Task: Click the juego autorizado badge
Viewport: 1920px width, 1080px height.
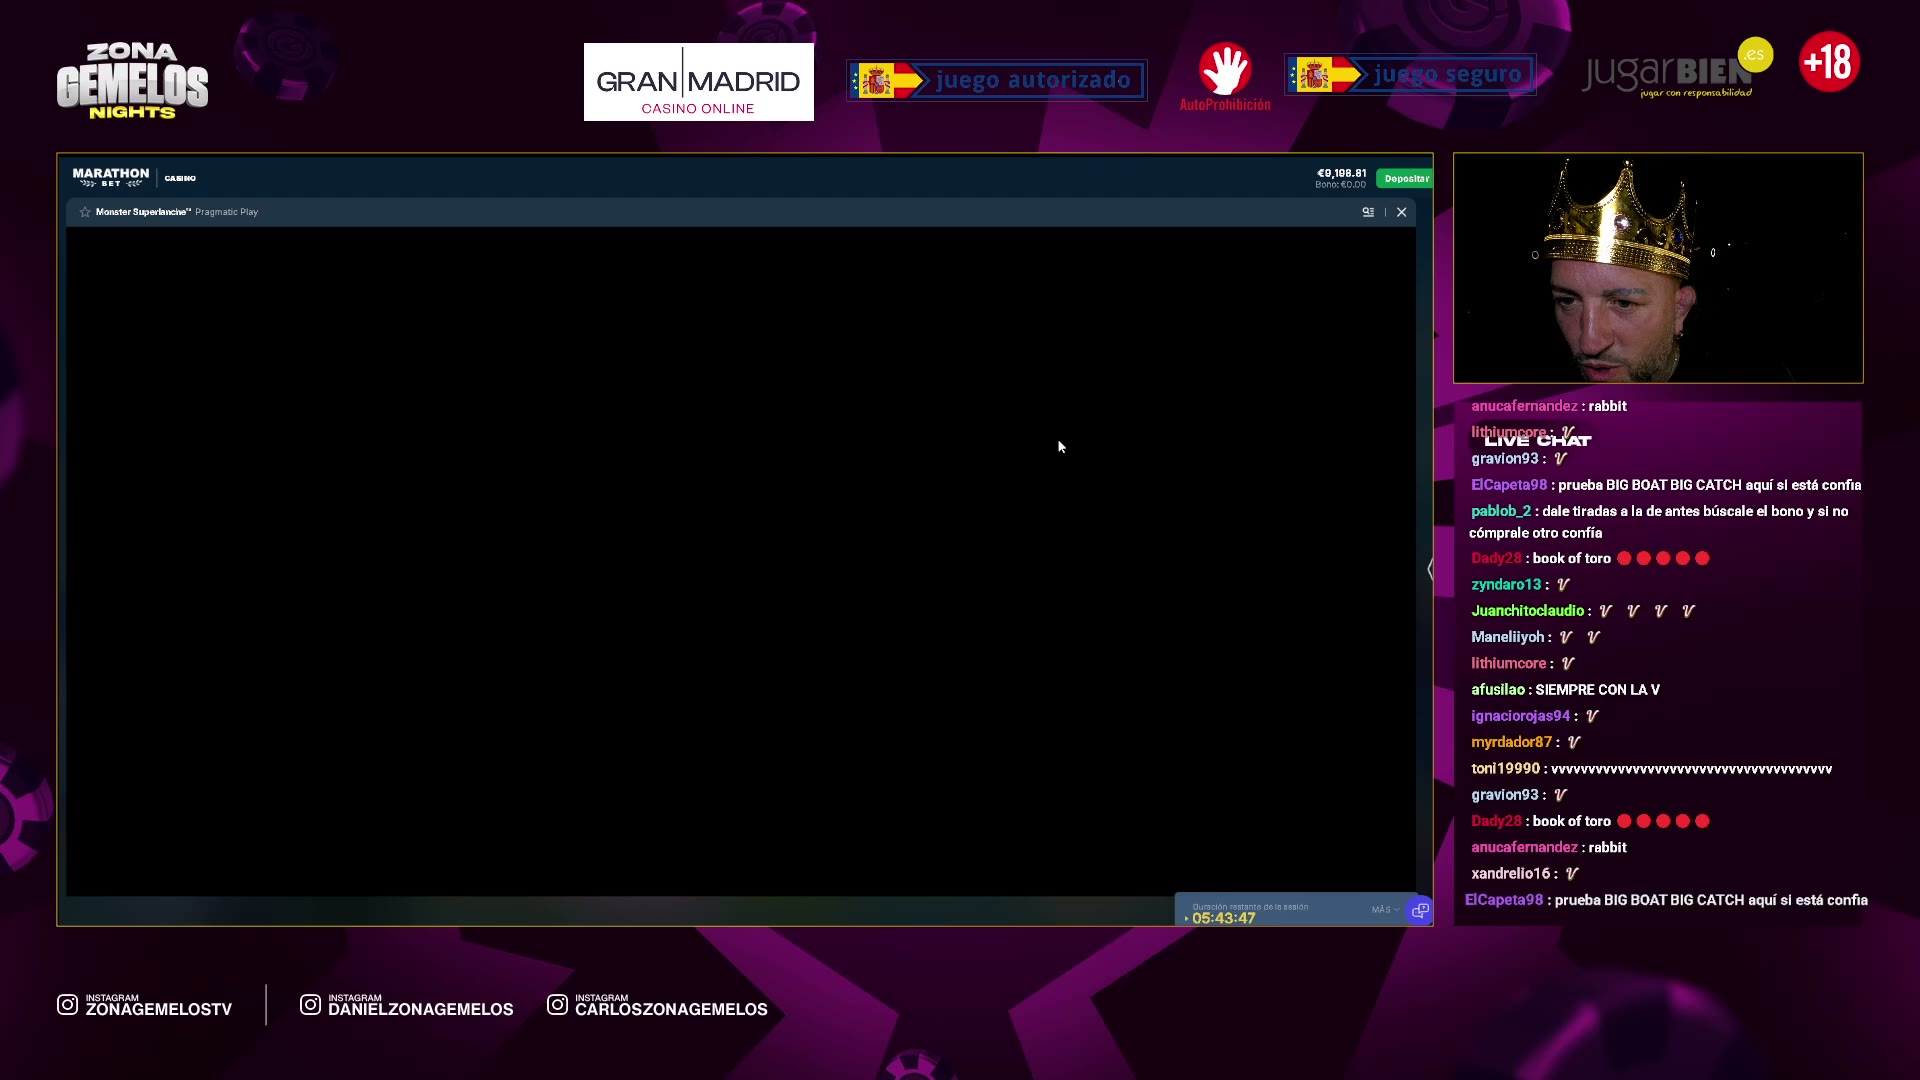Action: tap(997, 80)
